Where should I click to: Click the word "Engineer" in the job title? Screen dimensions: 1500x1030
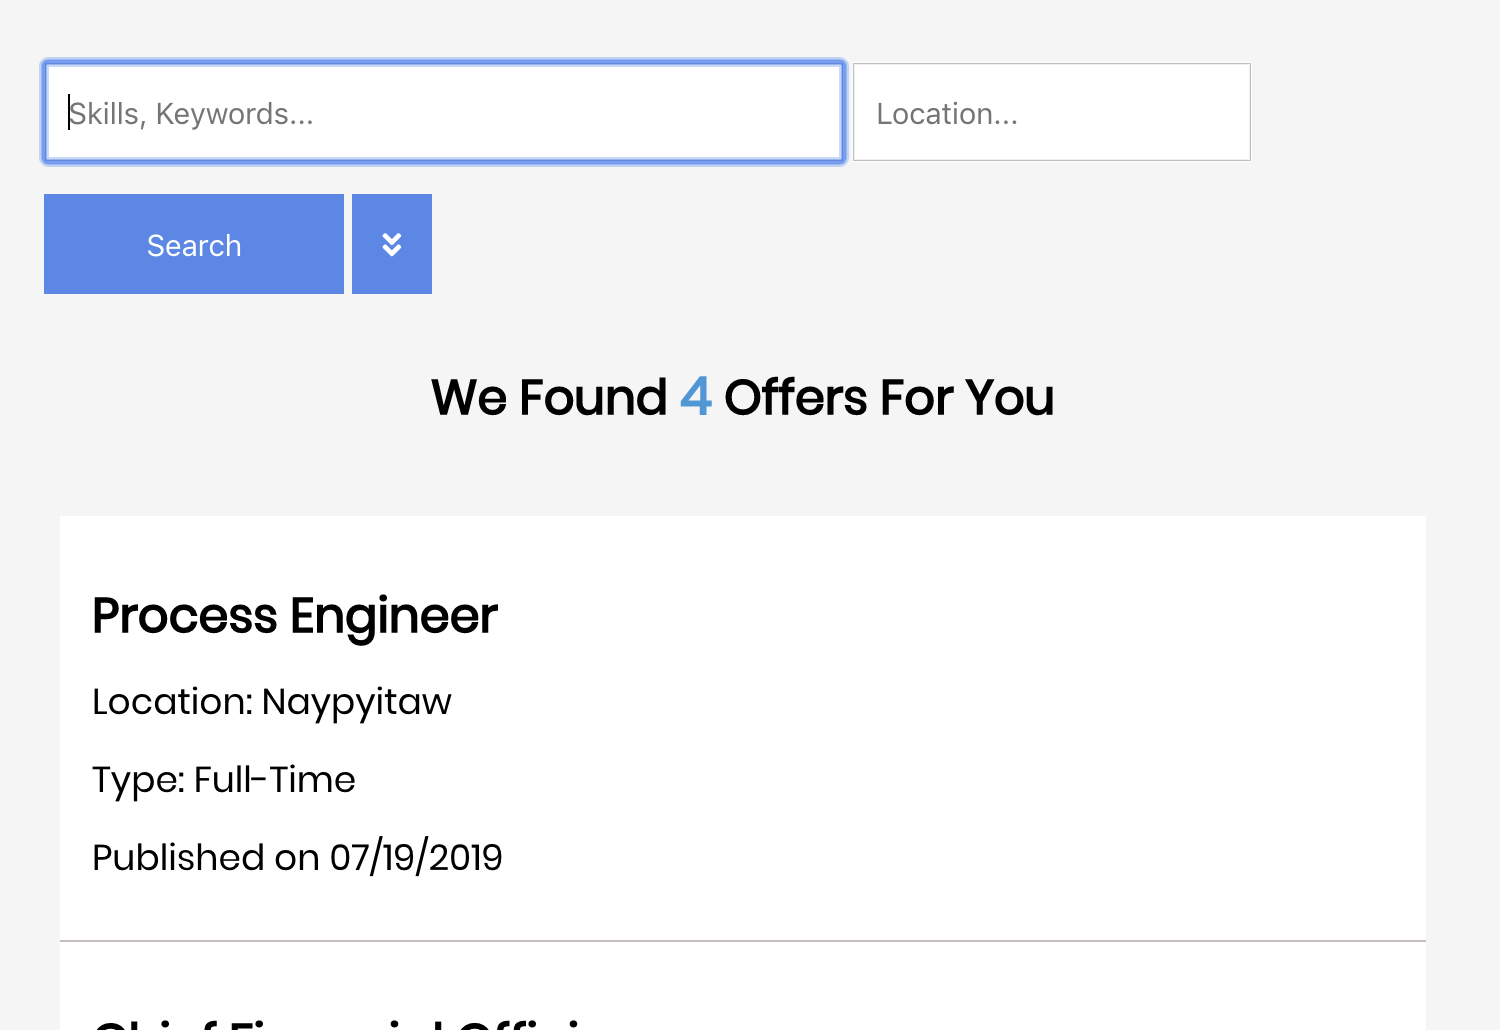click(x=394, y=616)
